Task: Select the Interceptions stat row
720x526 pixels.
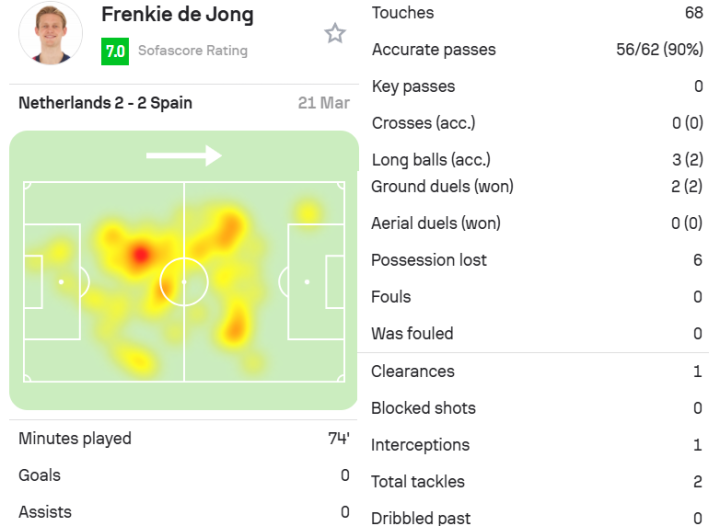Action: click(537, 445)
